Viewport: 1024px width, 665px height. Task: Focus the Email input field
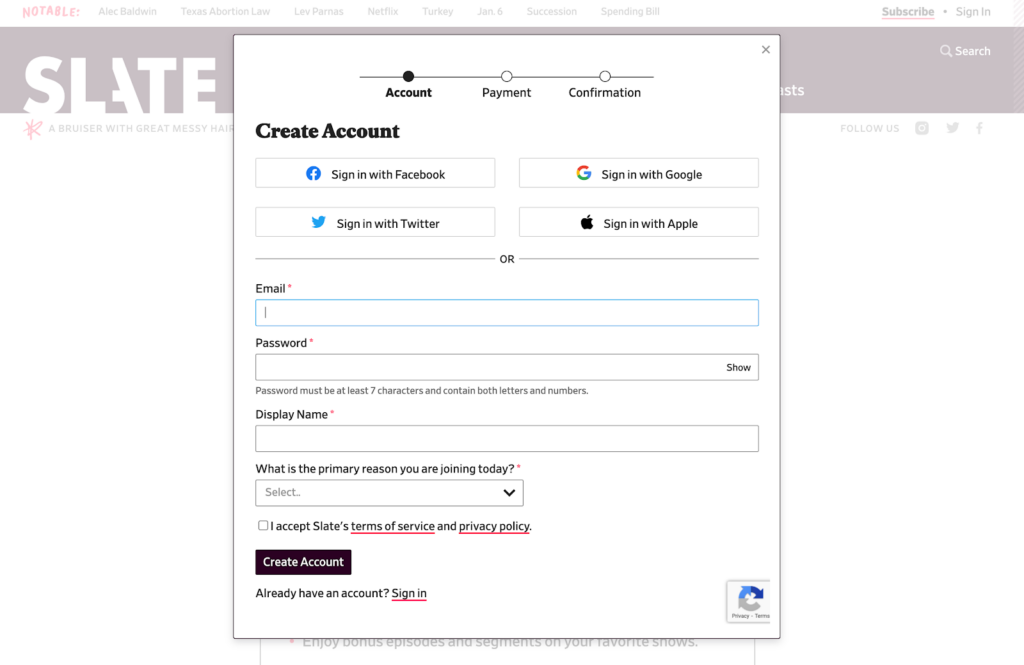[507, 313]
